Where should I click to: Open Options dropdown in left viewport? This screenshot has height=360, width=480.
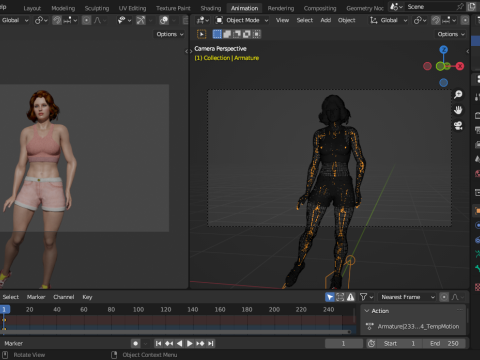pos(170,34)
